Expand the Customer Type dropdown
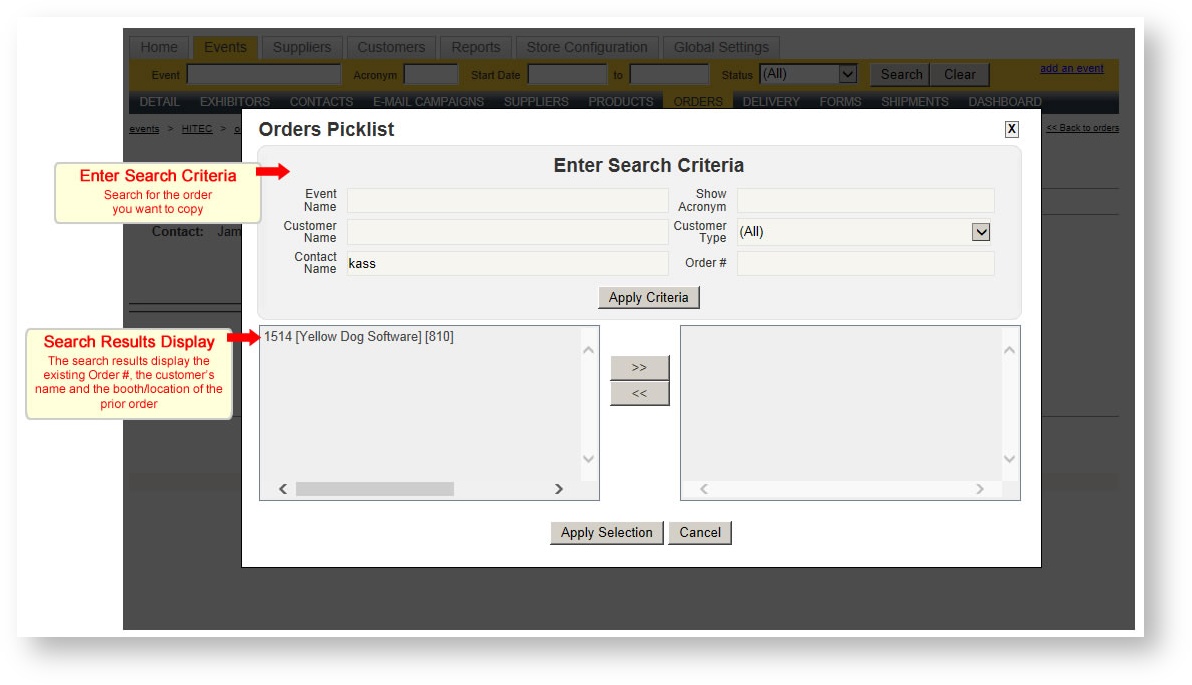The height and width of the screenshot is (685, 1192). pyautogui.click(x=981, y=232)
